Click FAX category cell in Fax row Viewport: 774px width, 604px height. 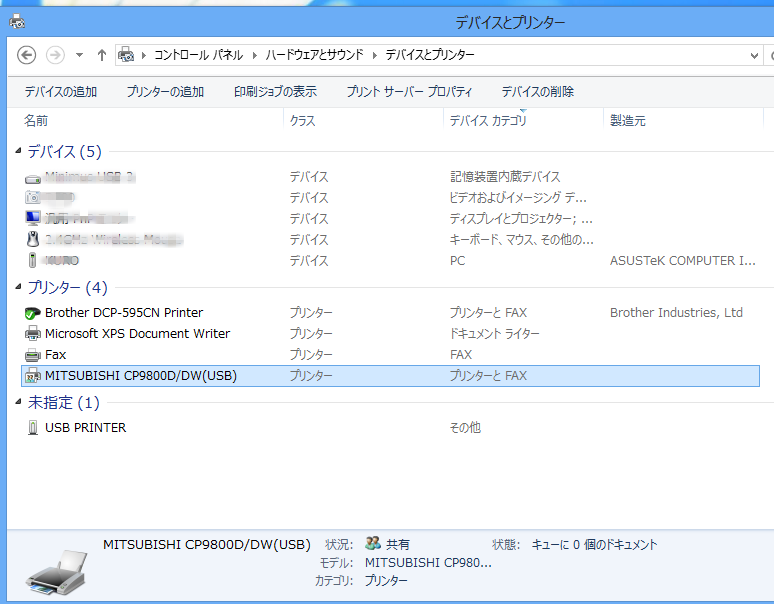(461, 354)
